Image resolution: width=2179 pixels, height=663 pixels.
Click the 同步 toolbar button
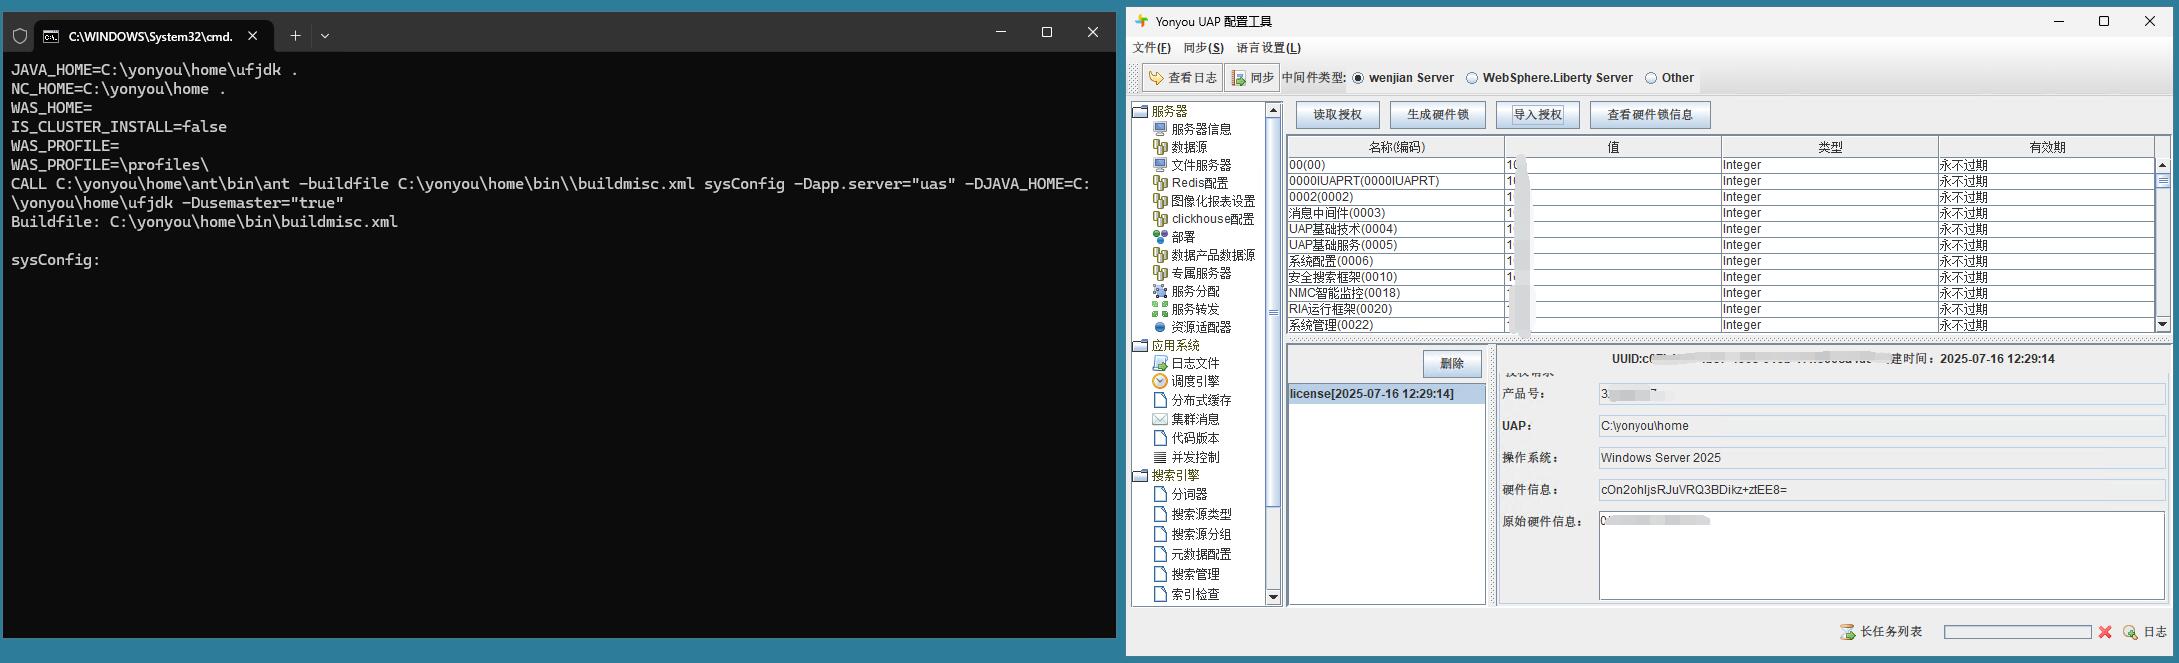tap(1252, 78)
